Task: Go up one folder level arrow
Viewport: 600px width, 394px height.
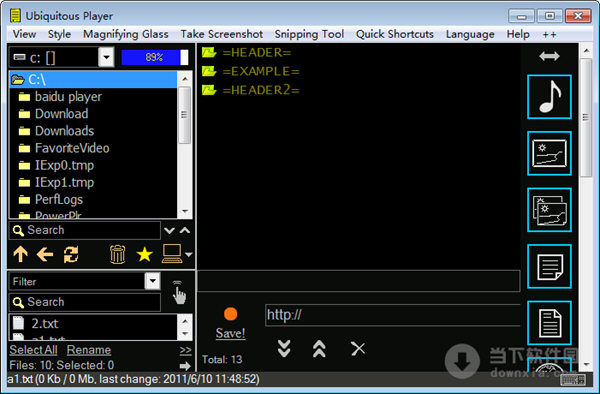Action: (20, 254)
